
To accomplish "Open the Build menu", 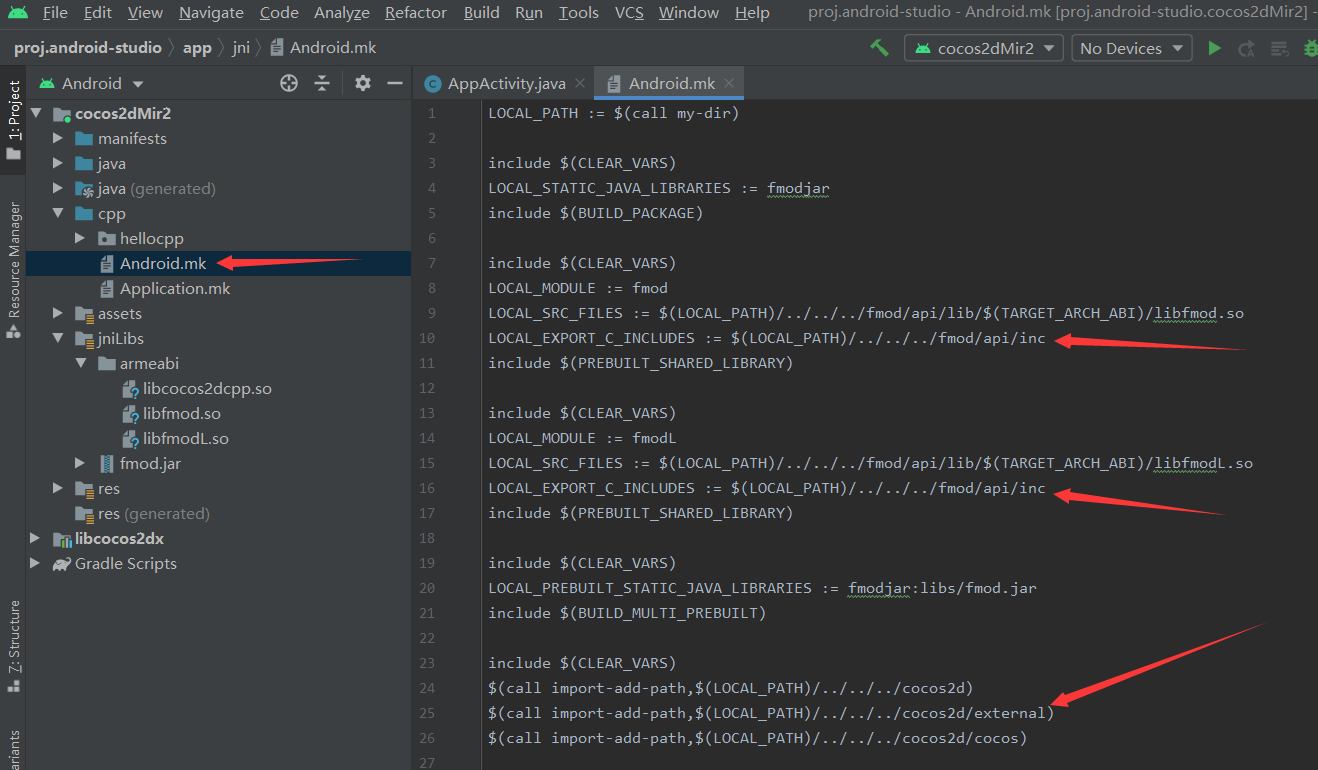I will pos(482,13).
